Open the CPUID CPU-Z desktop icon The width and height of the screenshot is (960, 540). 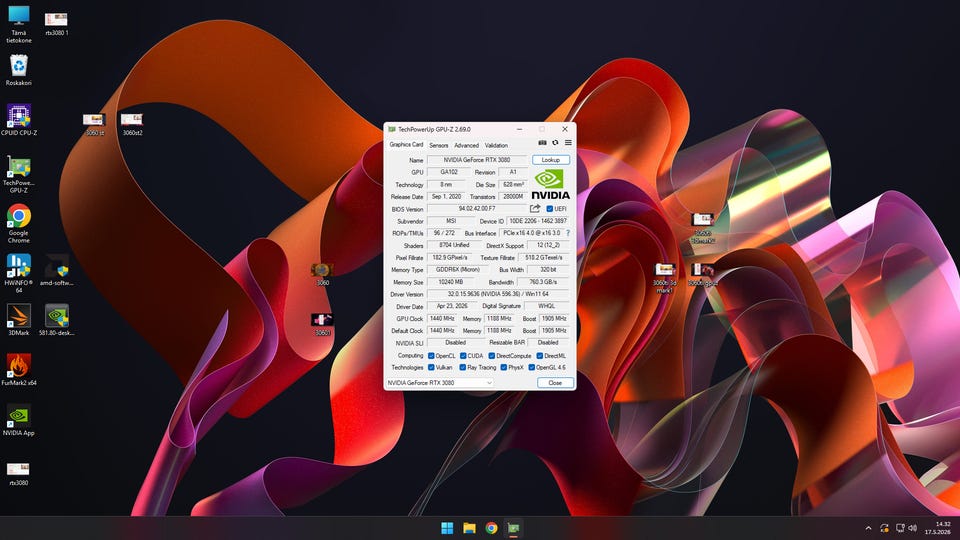18,119
